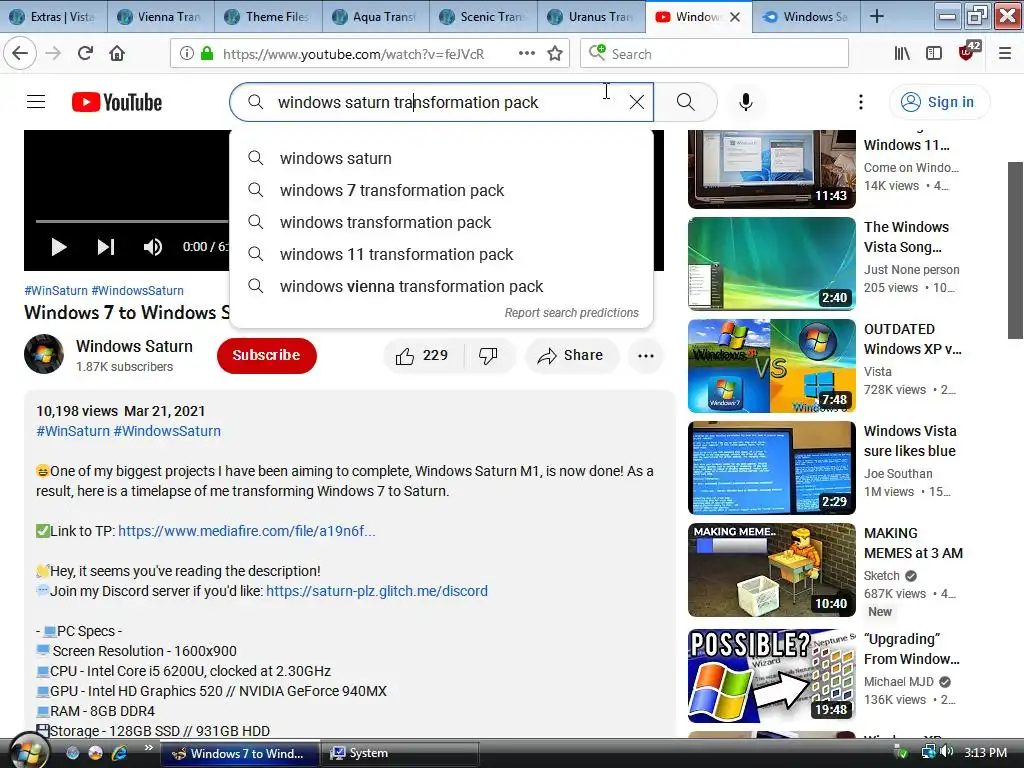
Task: Click #WindowsSaturn hashtag in description
Action: [x=167, y=431]
